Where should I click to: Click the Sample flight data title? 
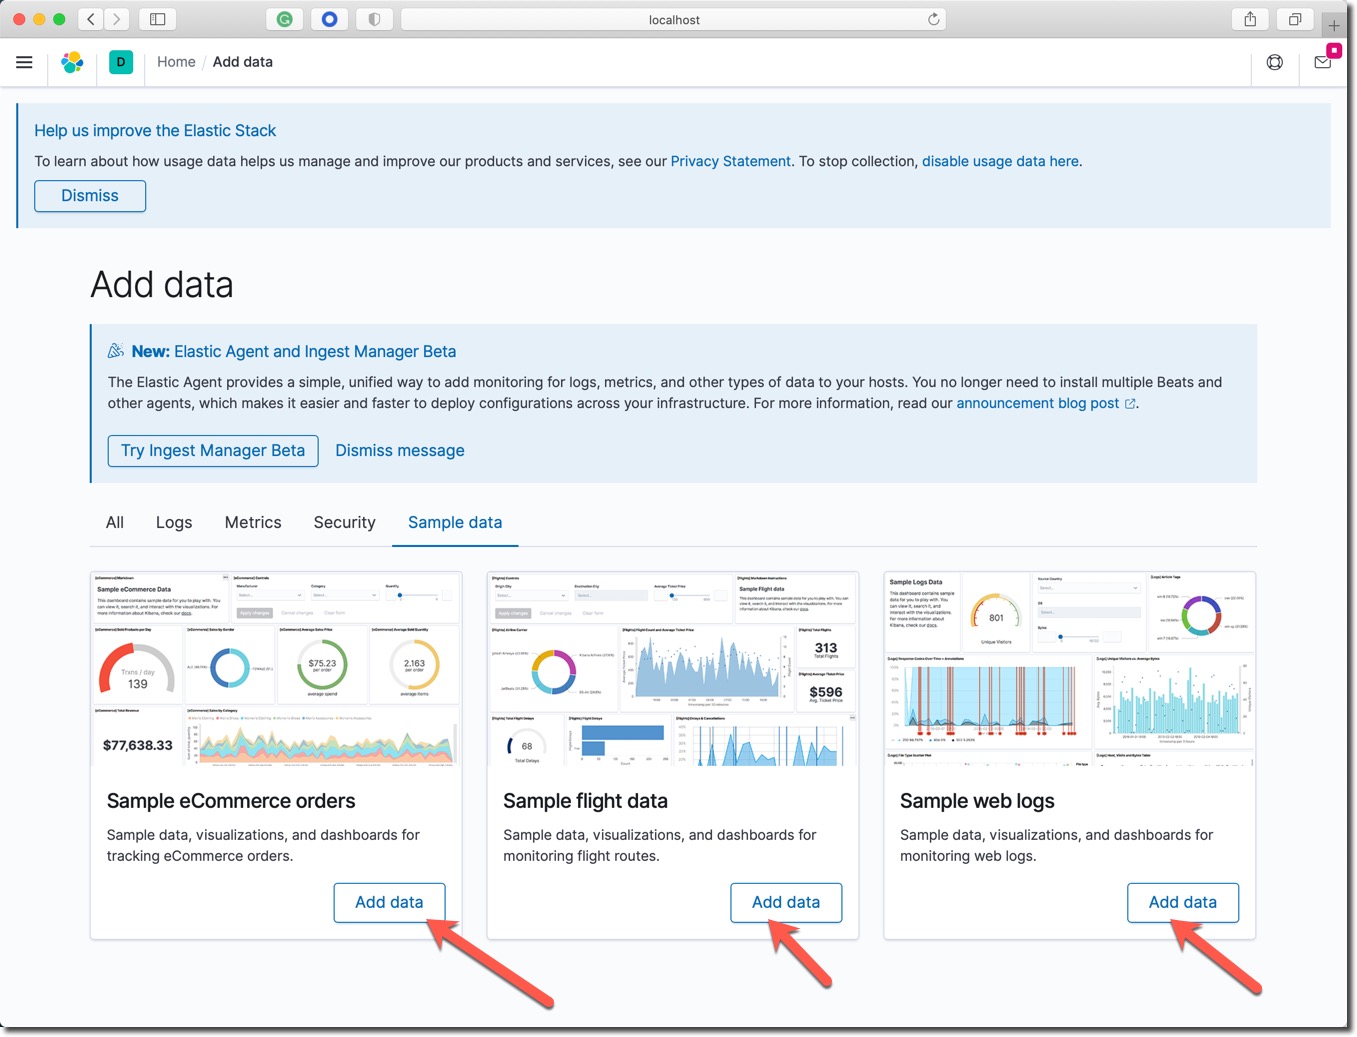(585, 801)
